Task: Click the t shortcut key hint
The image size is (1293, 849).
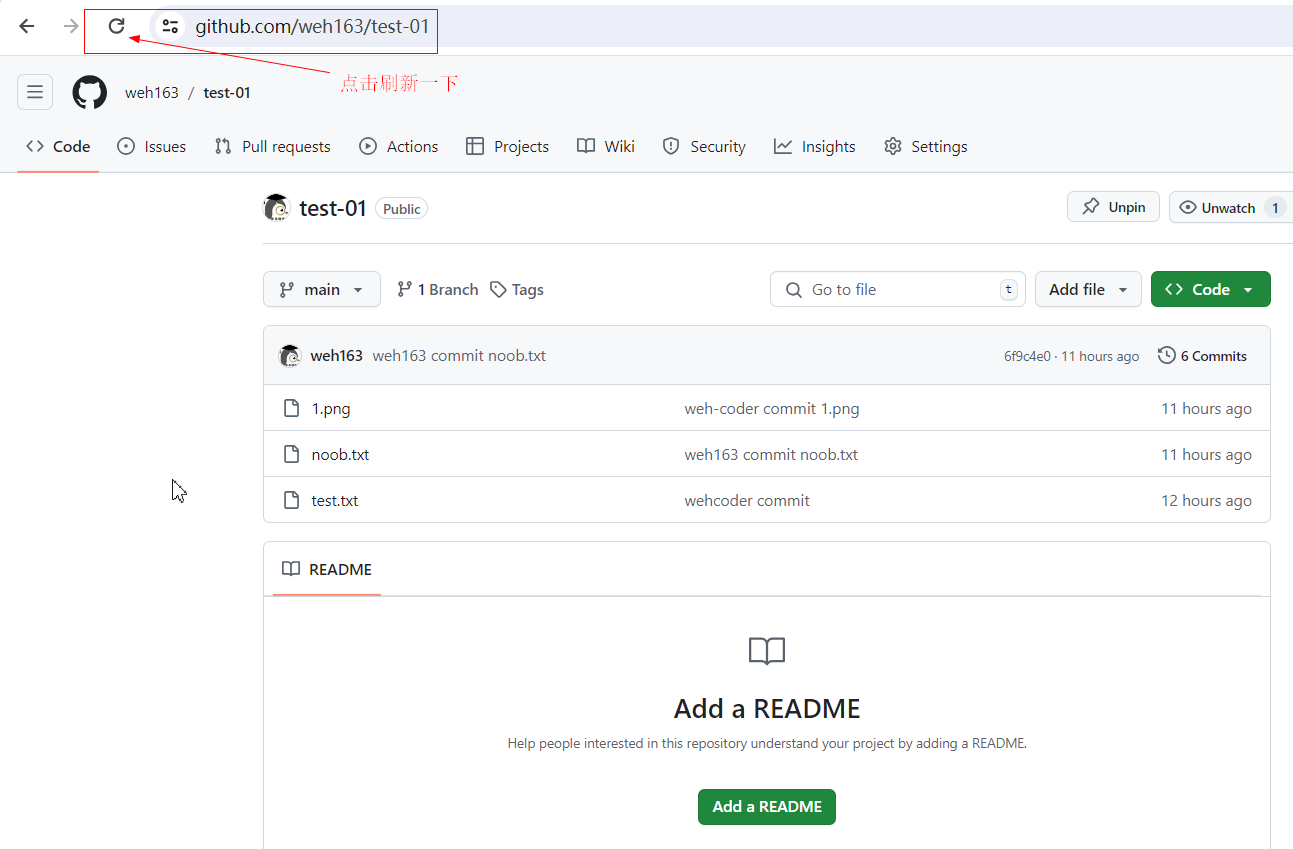Action: (x=1009, y=289)
